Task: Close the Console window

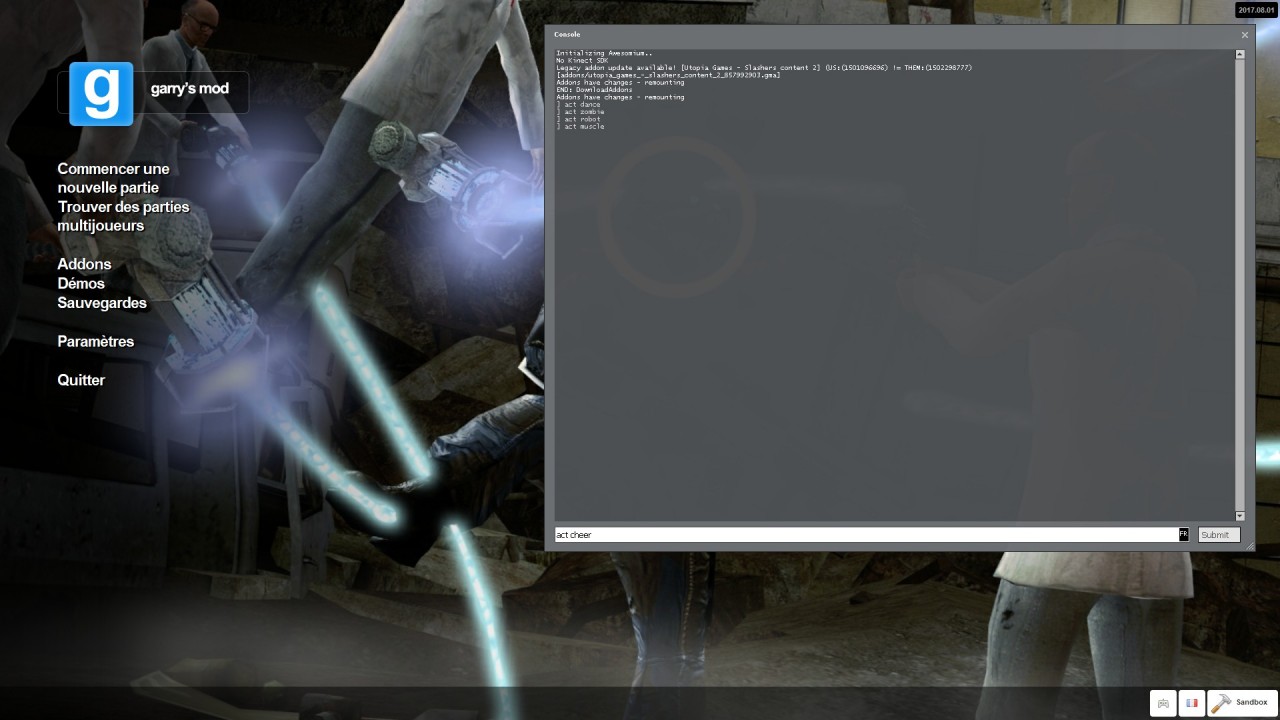Action: 1245,35
